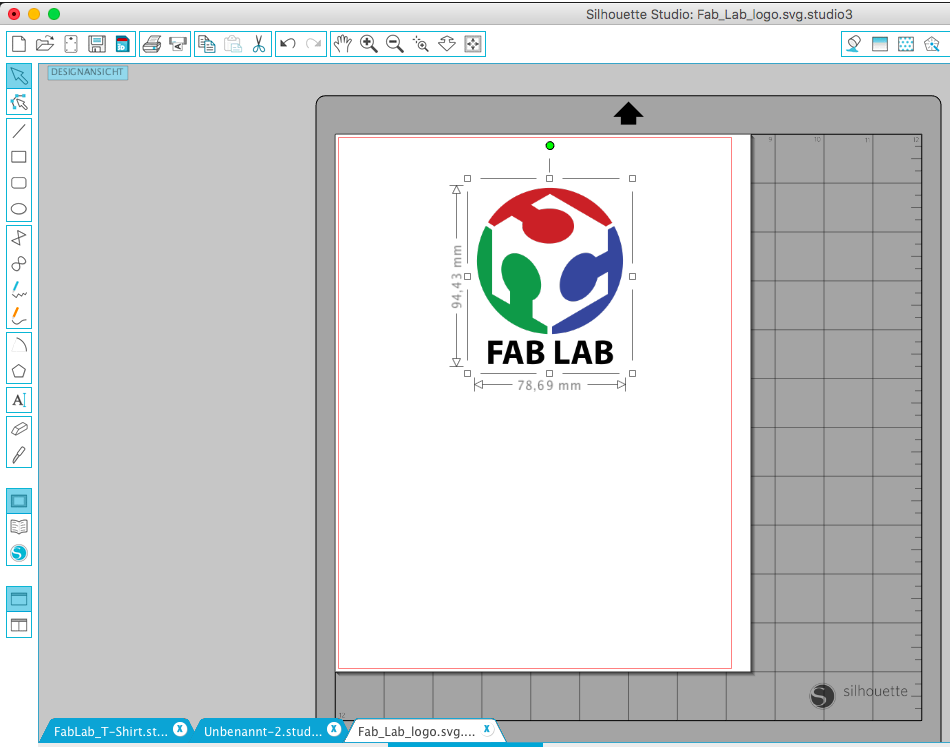The height and width of the screenshot is (747, 950).
Task: Select the Draw a Polygon tool
Action: coord(19,237)
